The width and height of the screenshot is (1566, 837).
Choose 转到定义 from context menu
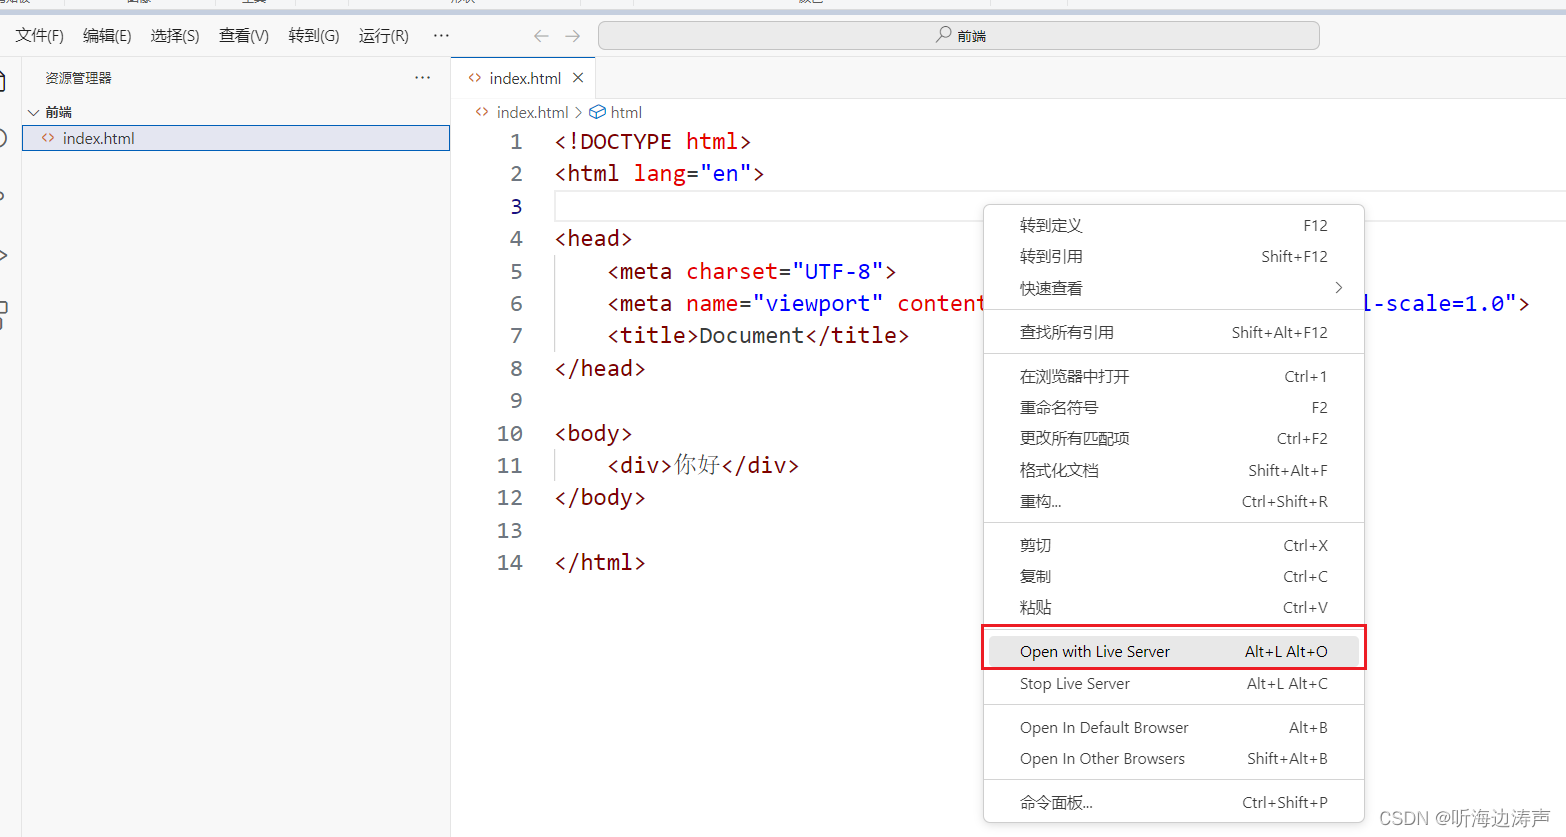coord(1174,226)
